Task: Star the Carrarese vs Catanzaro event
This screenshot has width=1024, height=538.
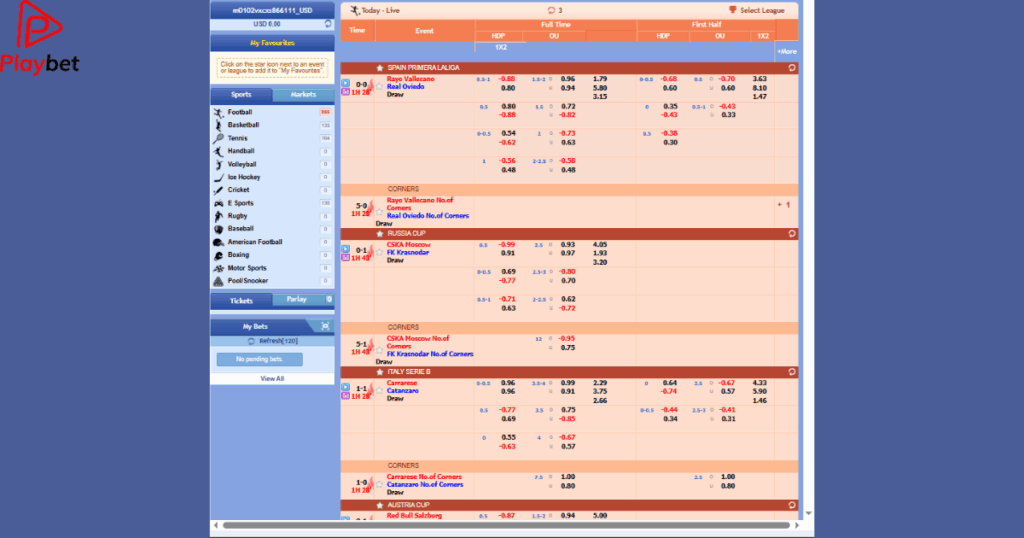Action: pos(379,390)
